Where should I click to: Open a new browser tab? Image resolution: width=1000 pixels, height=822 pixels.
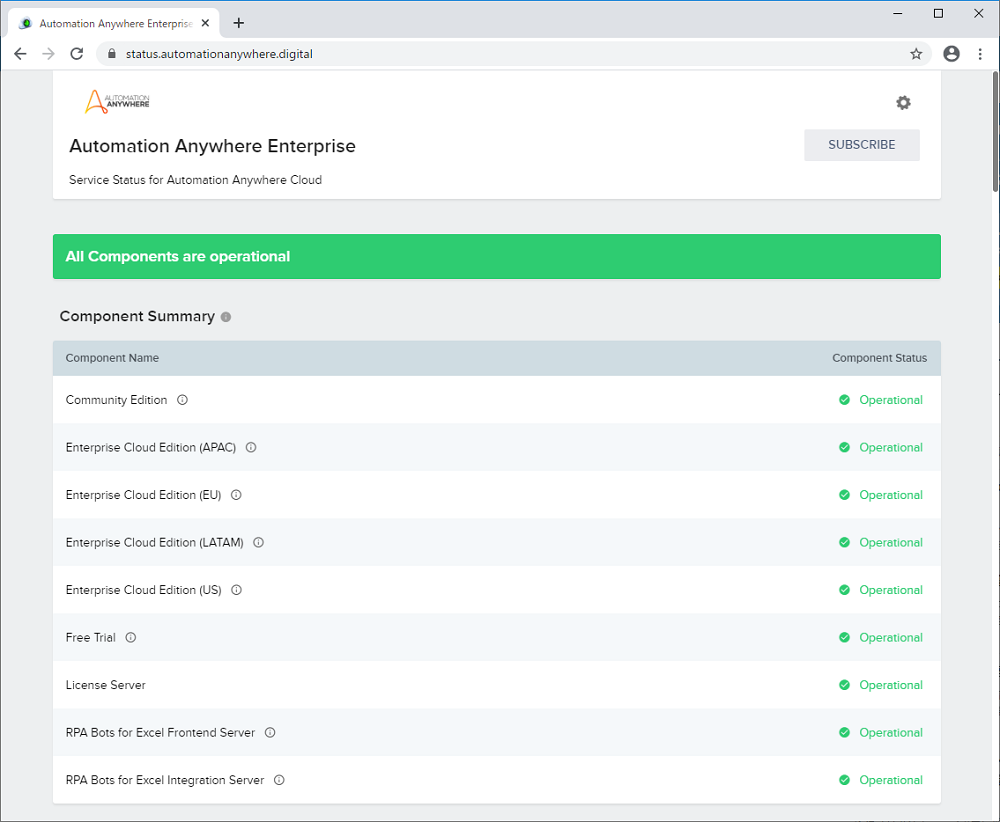click(x=239, y=23)
